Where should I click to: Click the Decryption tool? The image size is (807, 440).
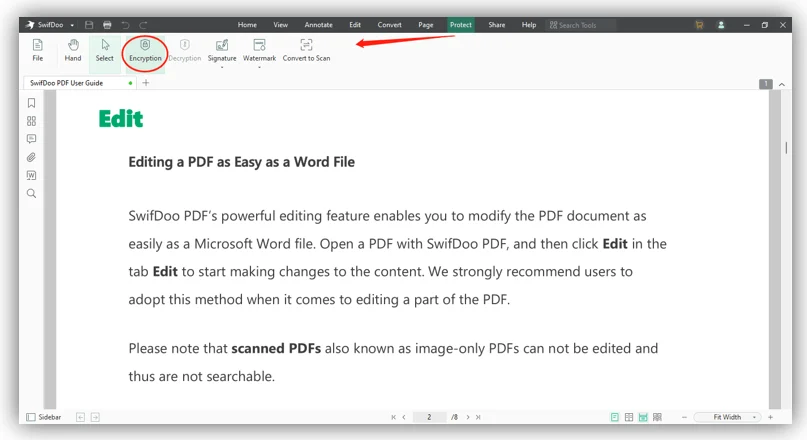[x=184, y=50]
